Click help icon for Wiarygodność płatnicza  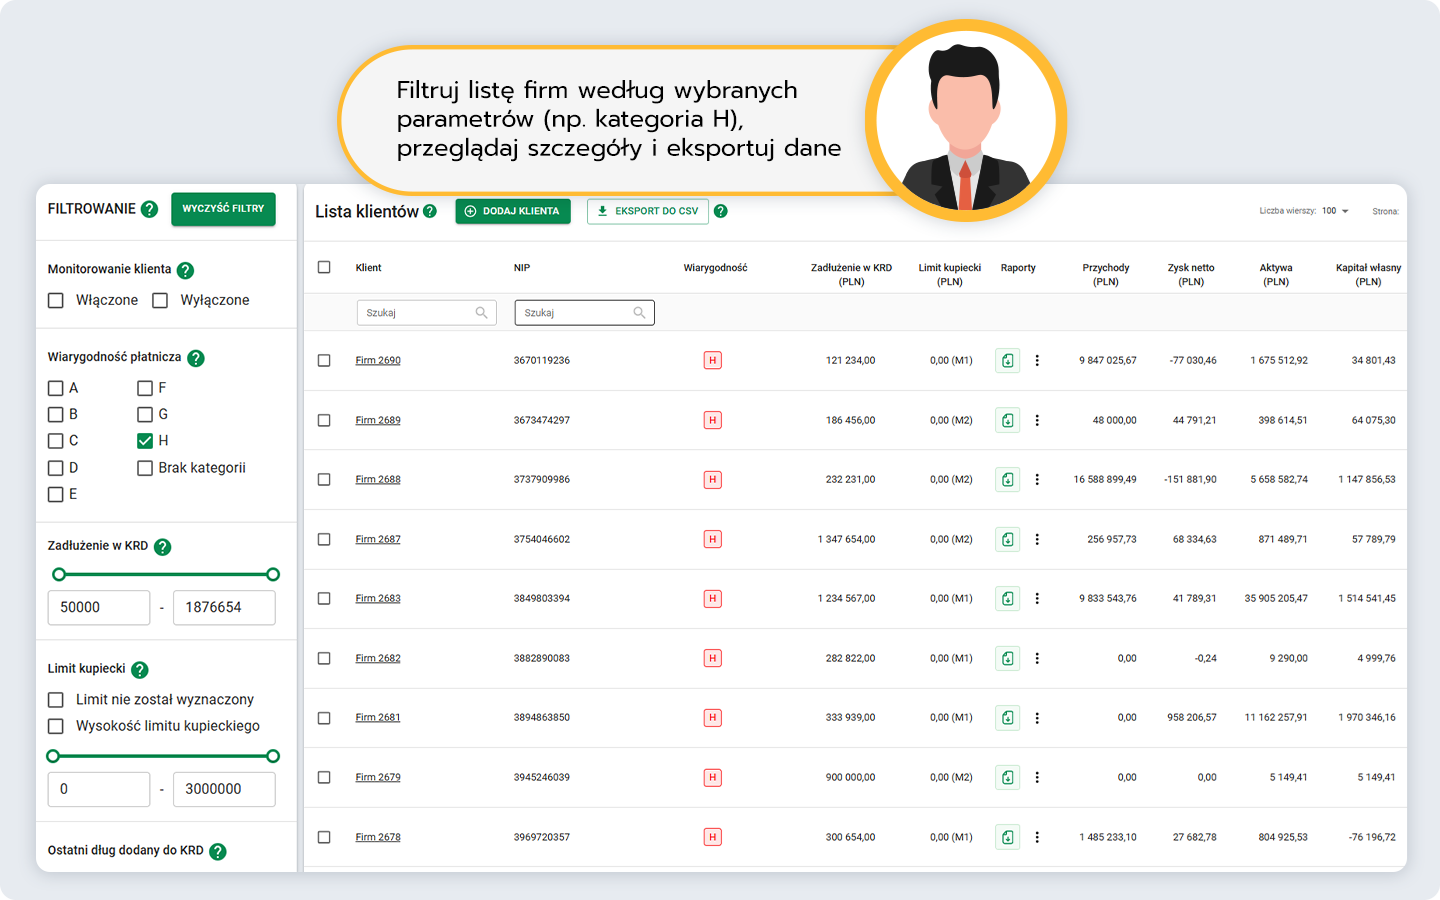[x=196, y=358]
